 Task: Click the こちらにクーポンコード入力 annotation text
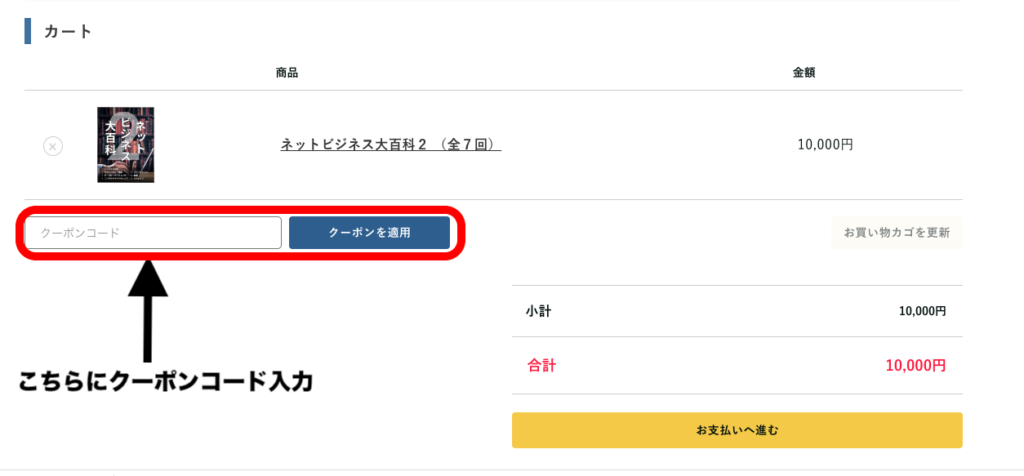click(166, 382)
